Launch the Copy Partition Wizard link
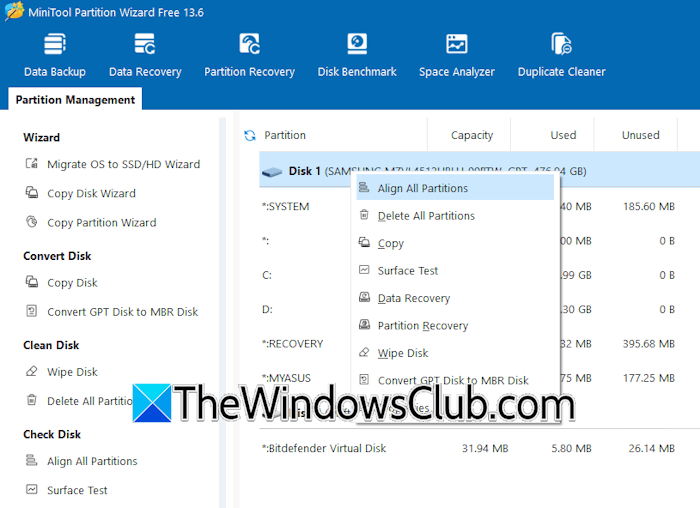 pyautogui.click(x=102, y=222)
